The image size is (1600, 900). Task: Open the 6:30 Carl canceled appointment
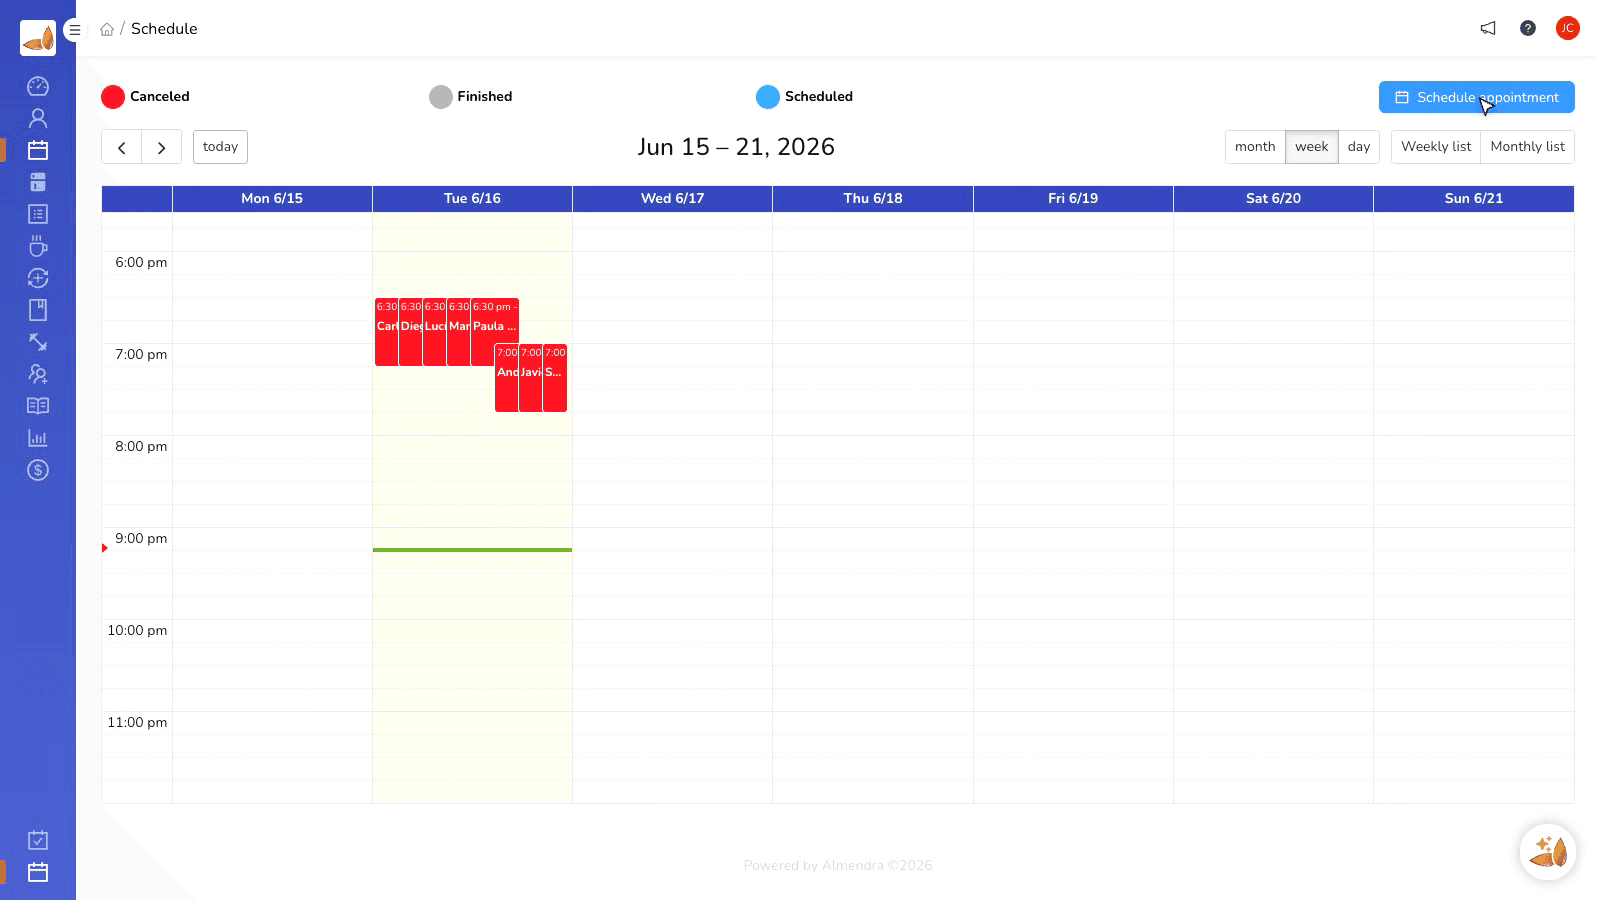tap(387, 332)
